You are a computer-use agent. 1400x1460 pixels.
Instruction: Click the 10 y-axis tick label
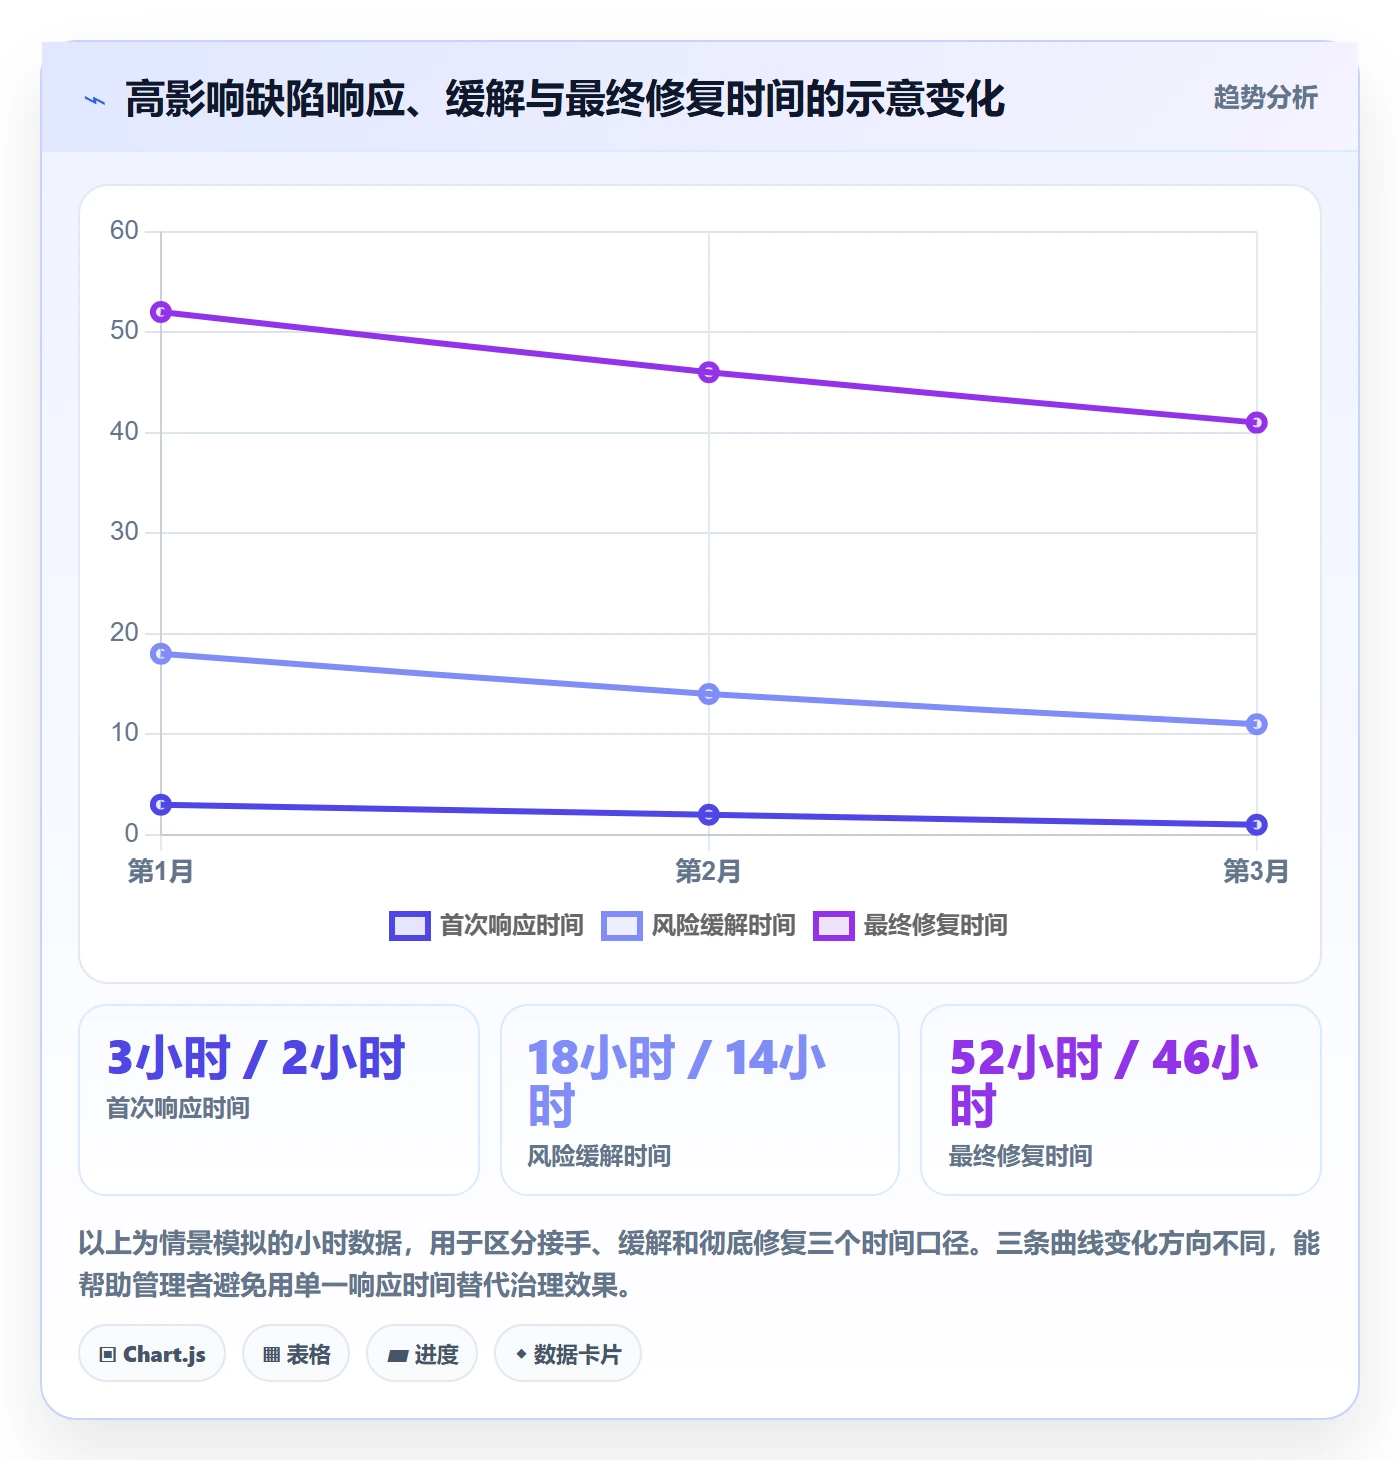click(x=124, y=733)
